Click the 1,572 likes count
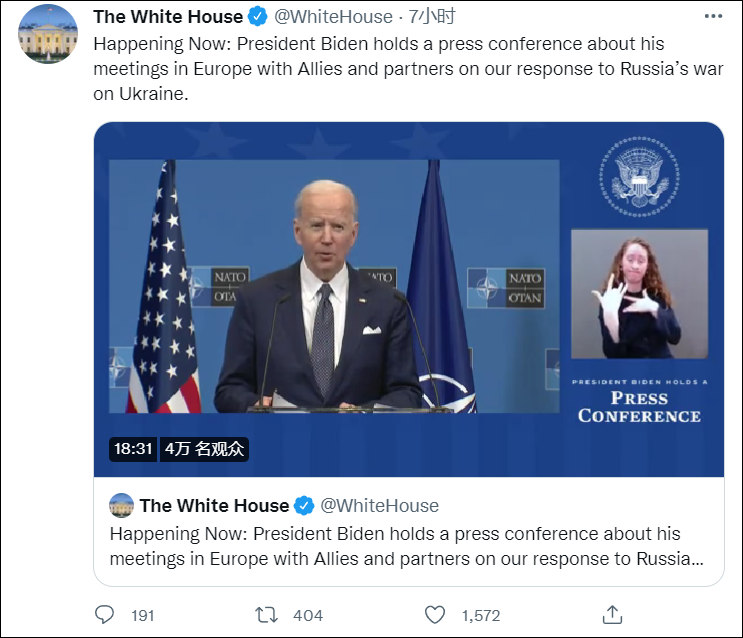Image resolution: width=743 pixels, height=638 pixels. point(480,615)
